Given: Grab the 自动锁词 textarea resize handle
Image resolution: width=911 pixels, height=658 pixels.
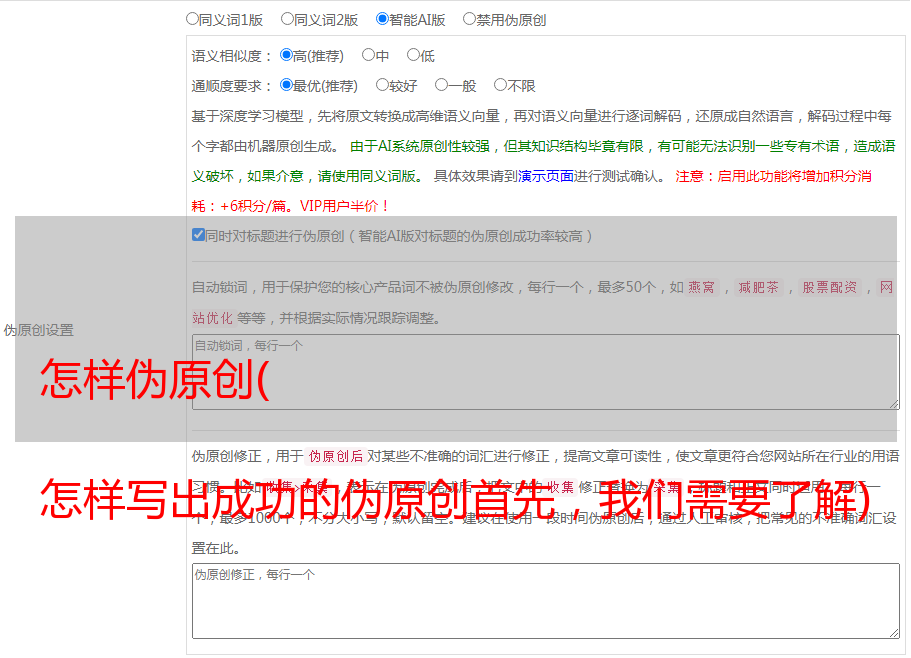Looking at the screenshot, I should coord(894,404).
